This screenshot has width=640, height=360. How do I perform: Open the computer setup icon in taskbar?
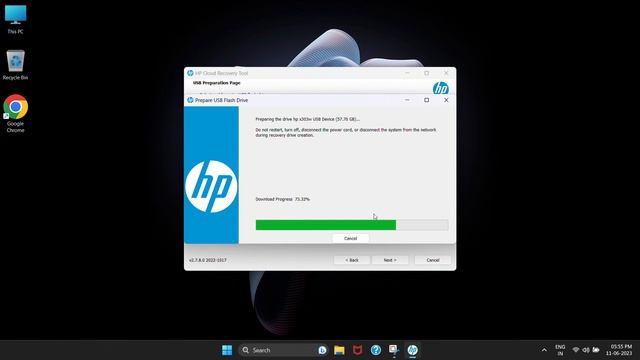(x=394, y=350)
